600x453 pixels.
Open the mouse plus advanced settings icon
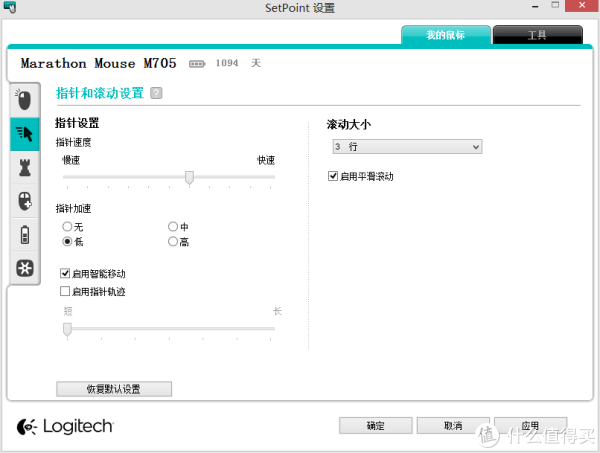tap(24, 201)
